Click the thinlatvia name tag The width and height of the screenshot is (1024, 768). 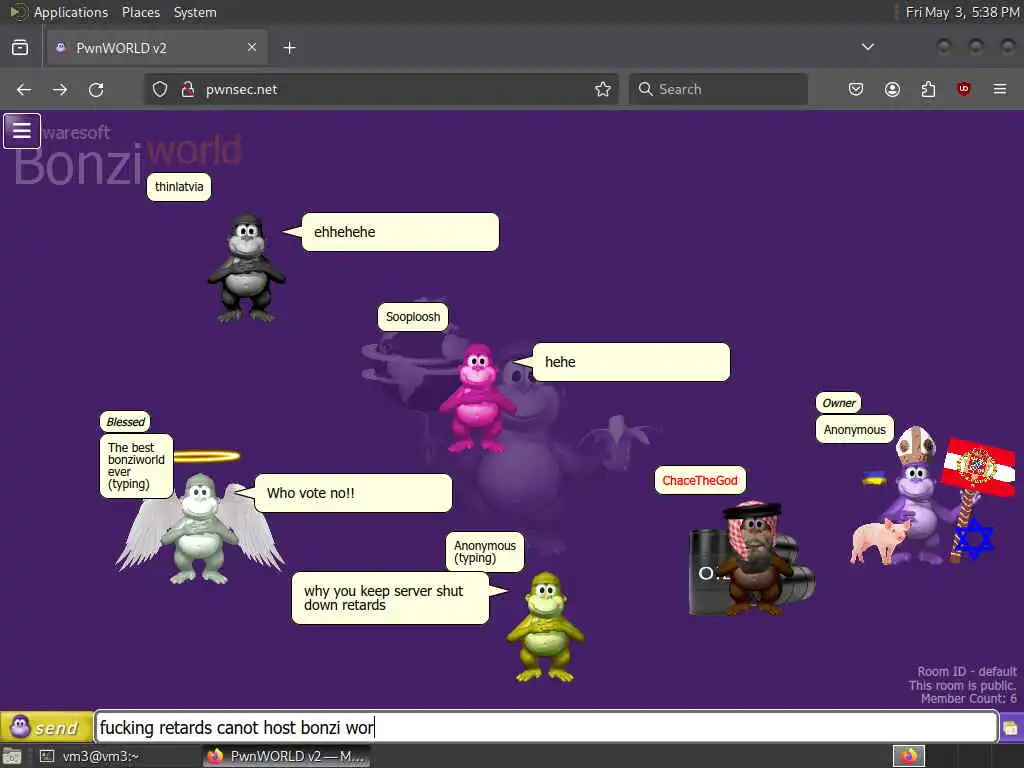[179, 187]
